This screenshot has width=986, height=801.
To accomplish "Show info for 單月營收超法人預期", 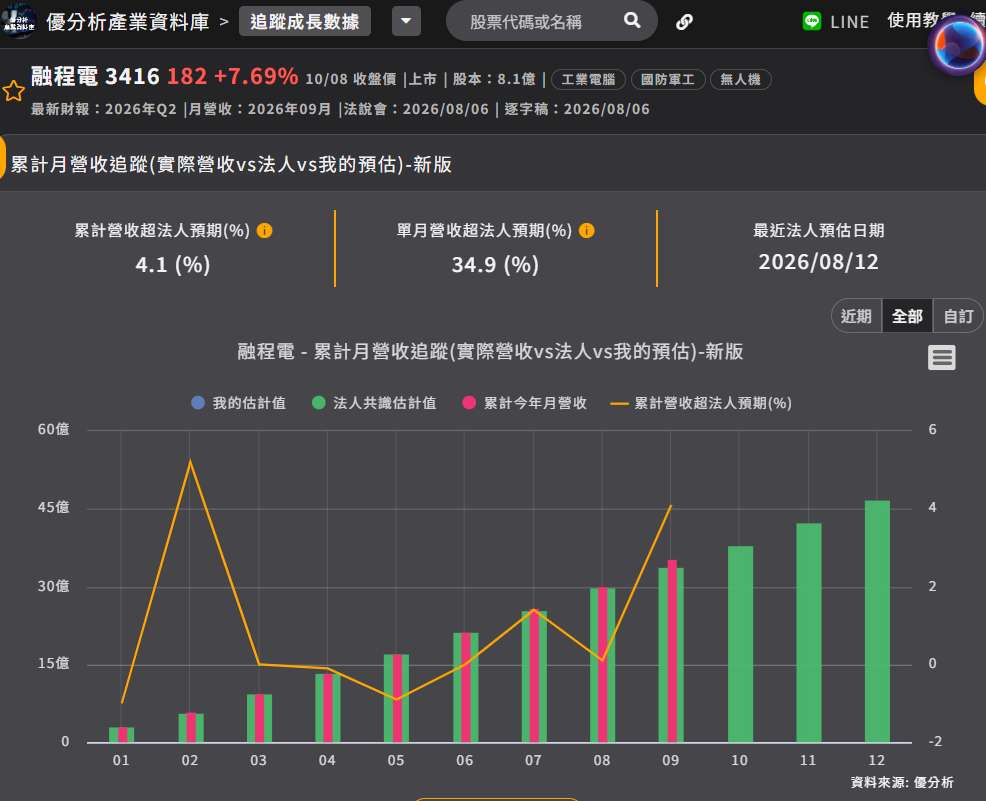I will (587, 231).
